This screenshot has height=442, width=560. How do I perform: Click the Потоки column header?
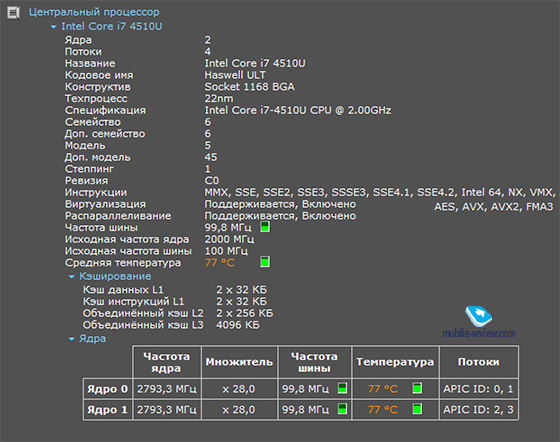tap(479, 362)
